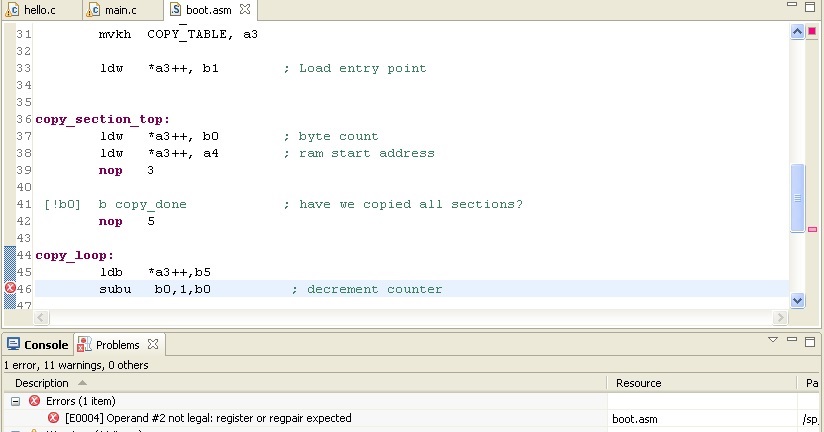Minimize the Problems panel
The width and height of the screenshot is (824, 432).
click(792, 340)
